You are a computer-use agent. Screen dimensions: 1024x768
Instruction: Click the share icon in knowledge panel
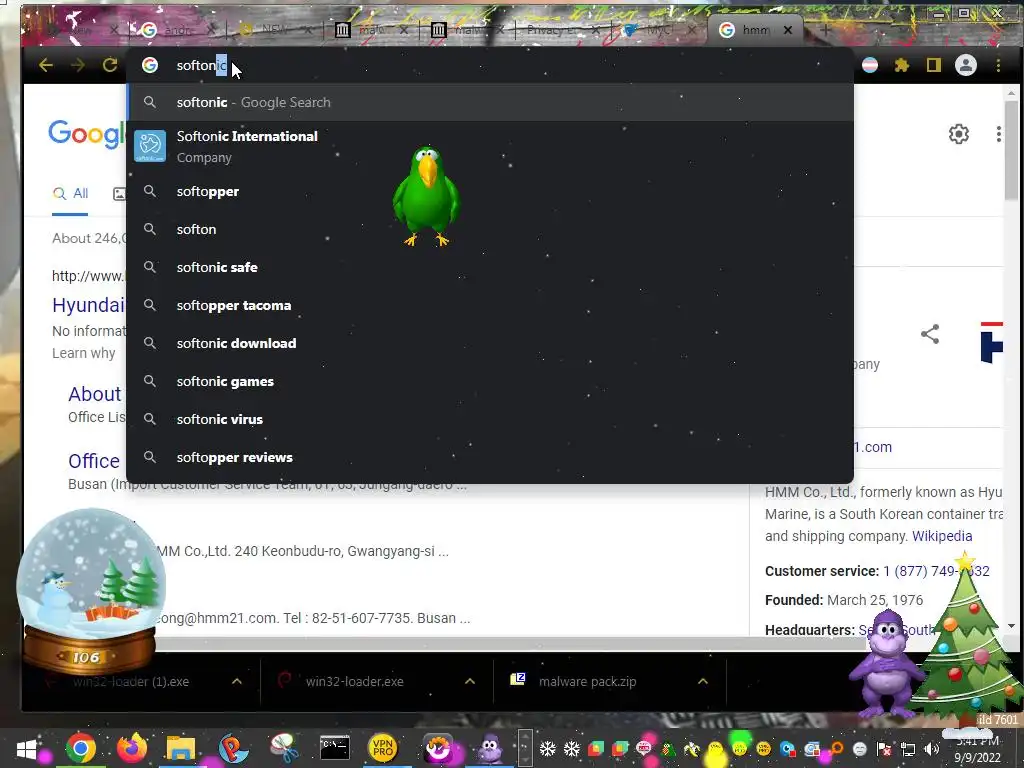(x=930, y=334)
